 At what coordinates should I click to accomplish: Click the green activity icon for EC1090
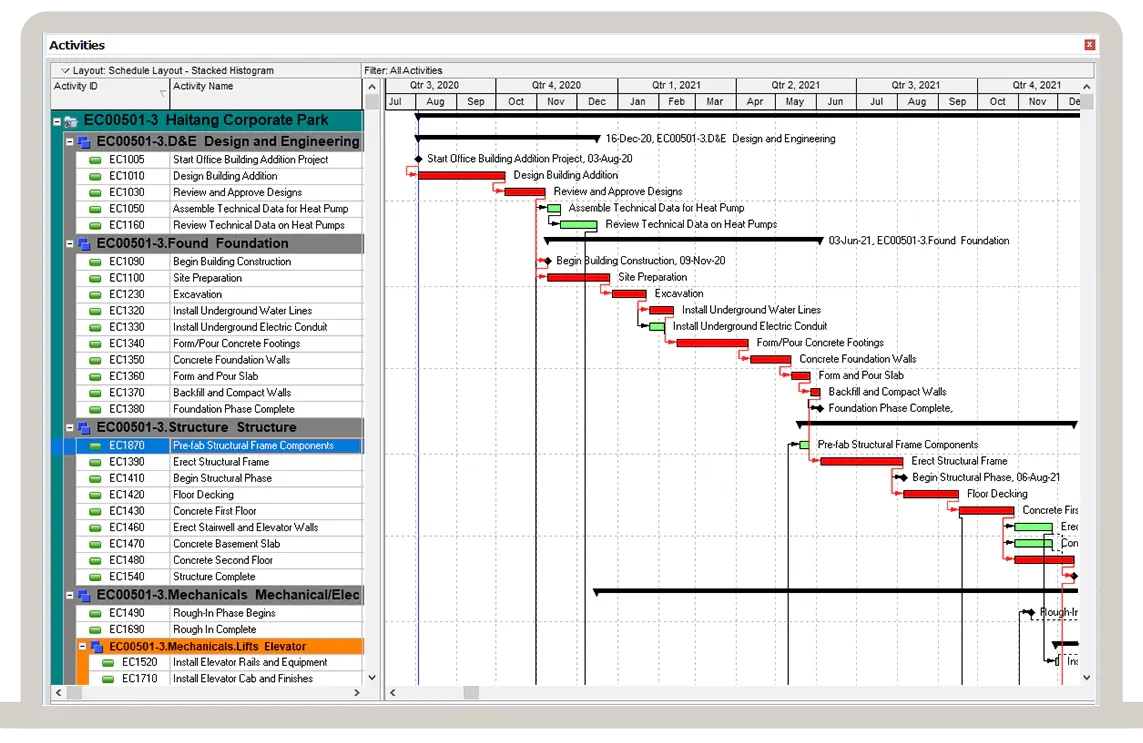(95, 262)
